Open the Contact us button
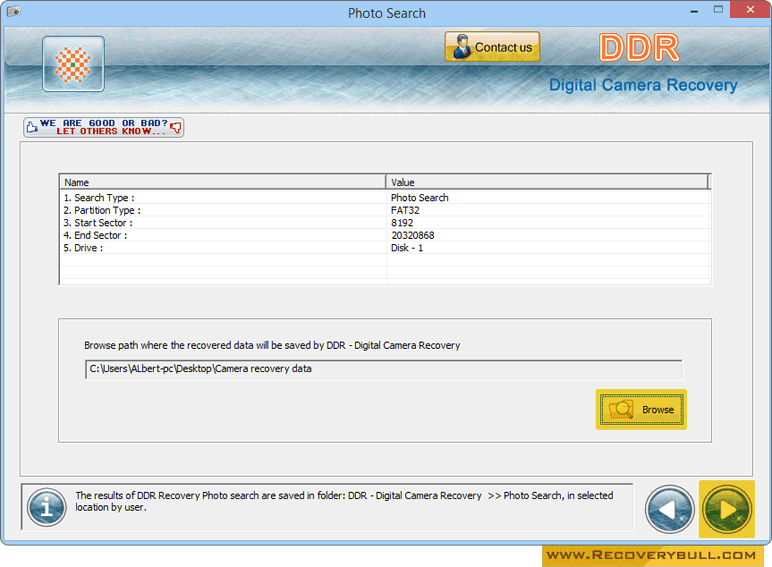 [x=492, y=47]
